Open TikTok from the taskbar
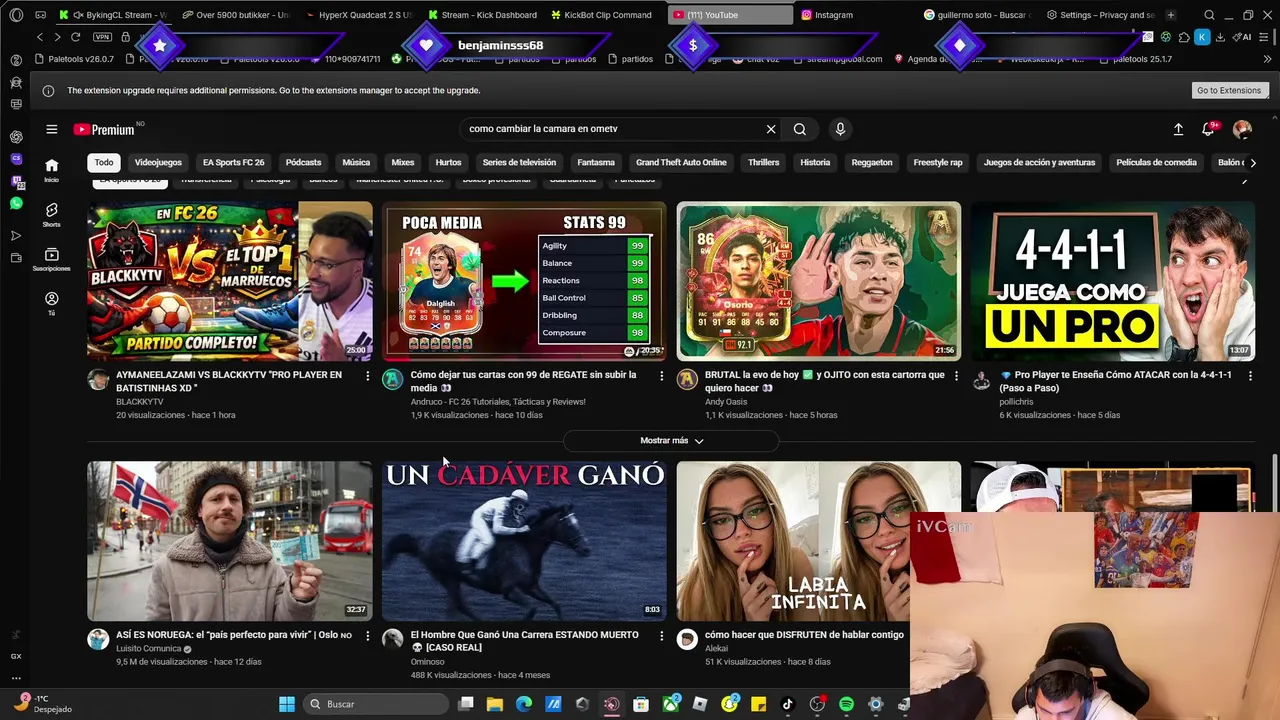Image resolution: width=1280 pixels, height=720 pixels. 787,704
